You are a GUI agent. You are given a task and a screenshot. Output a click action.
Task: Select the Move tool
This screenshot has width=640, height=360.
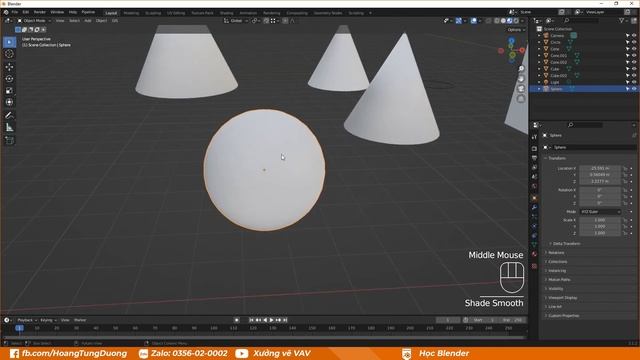(x=9, y=67)
